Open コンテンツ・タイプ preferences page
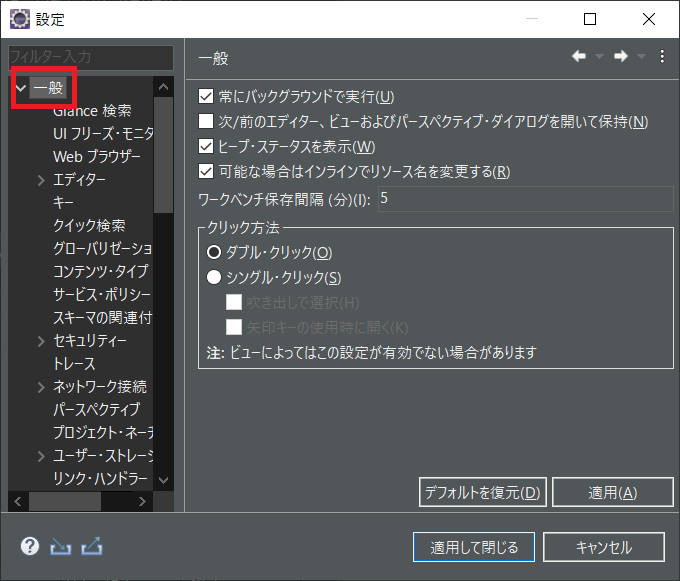Viewport: 680px width, 581px height. coord(101,271)
